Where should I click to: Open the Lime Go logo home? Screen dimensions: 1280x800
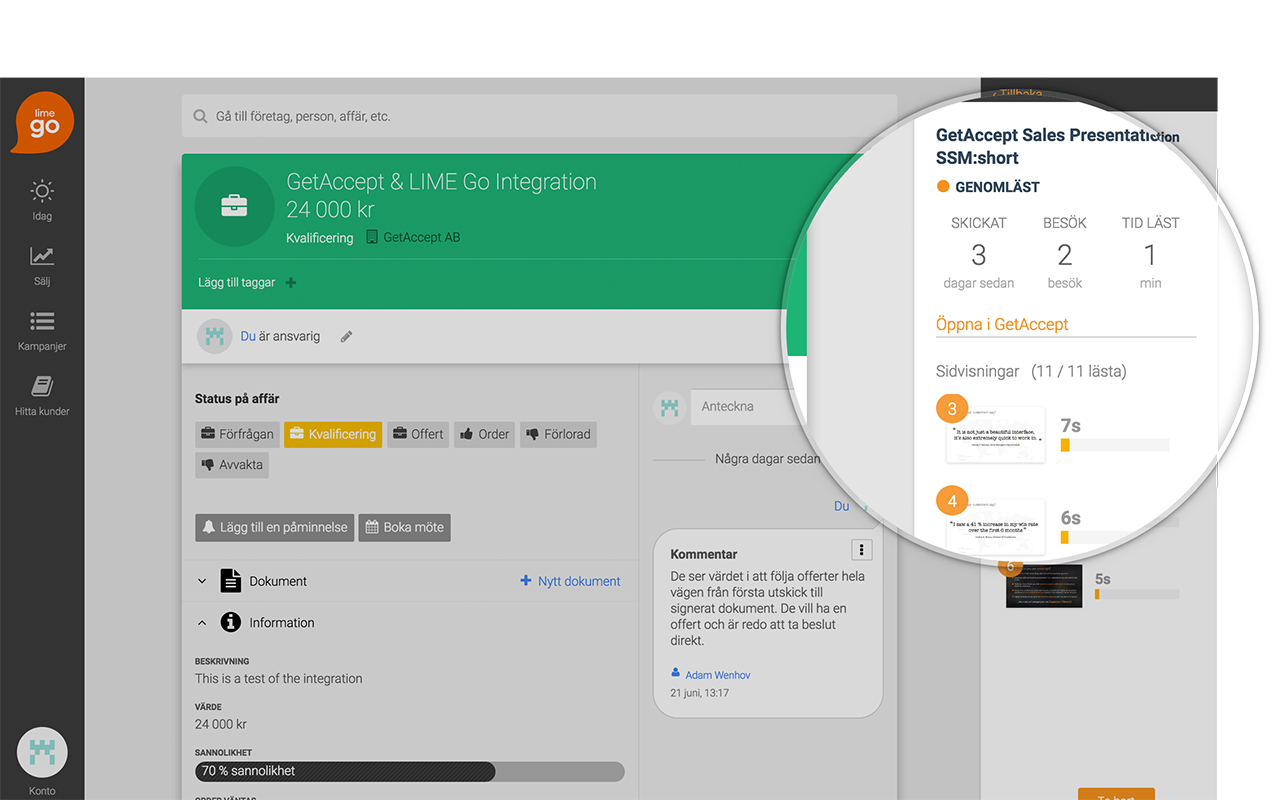click(42, 122)
